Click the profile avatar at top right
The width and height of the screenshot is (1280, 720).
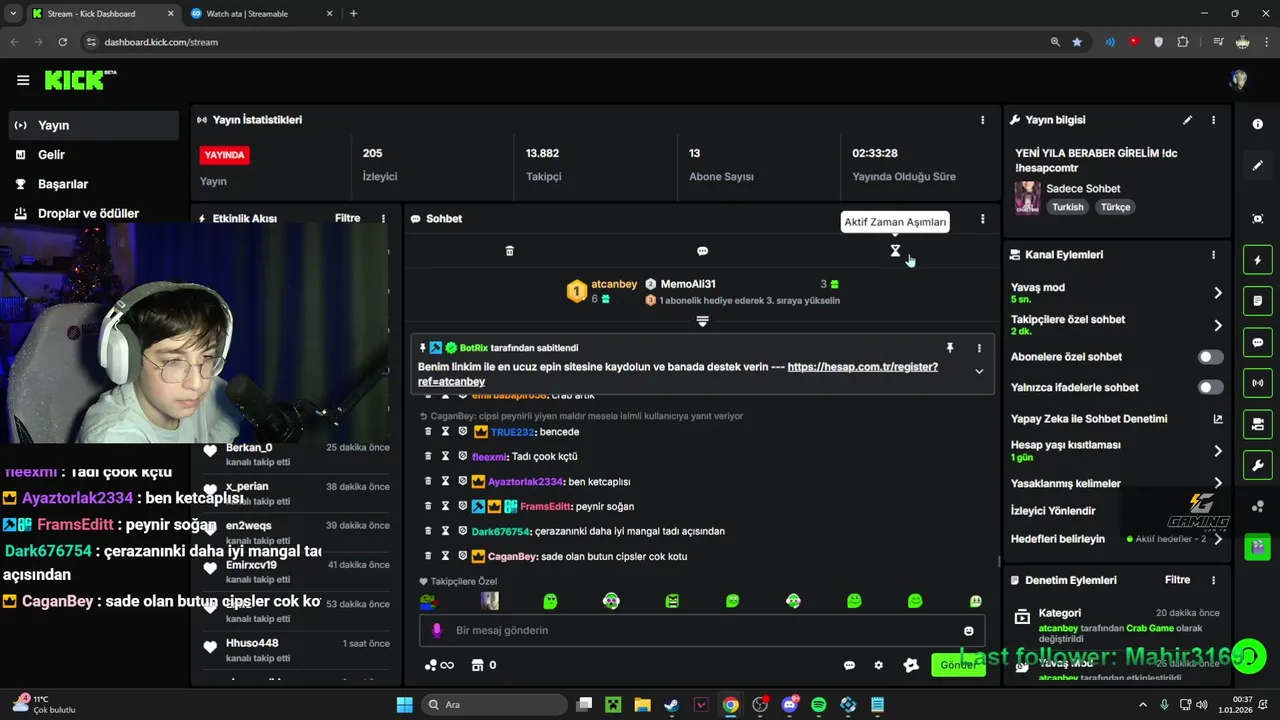pyautogui.click(x=1239, y=80)
